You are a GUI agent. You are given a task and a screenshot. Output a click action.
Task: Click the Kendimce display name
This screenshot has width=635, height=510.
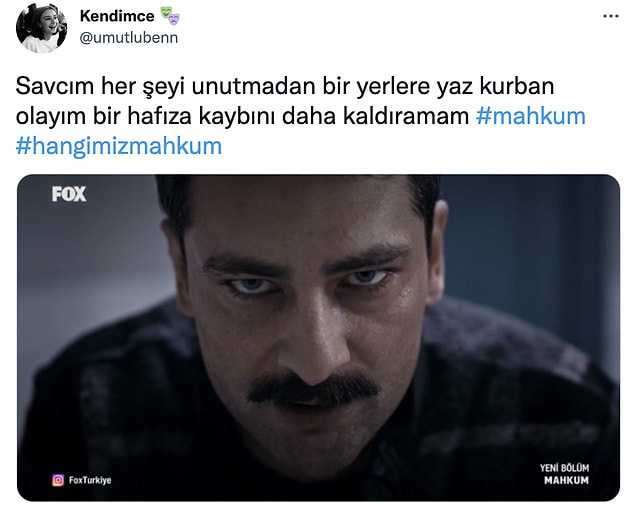coord(117,16)
